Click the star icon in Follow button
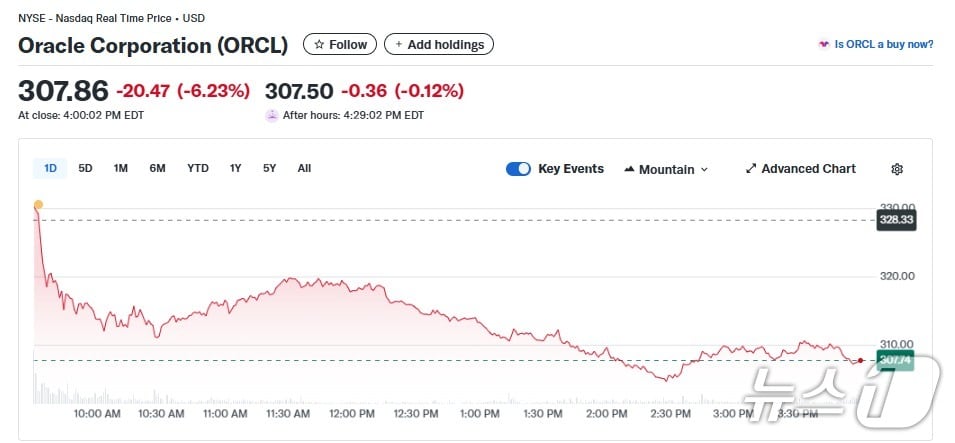The image size is (955, 443). 320,45
